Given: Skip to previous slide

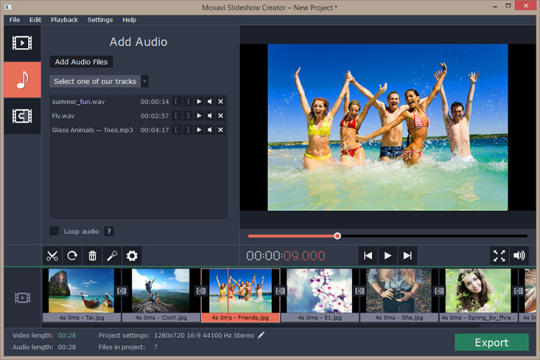Looking at the screenshot, I should coord(368,256).
